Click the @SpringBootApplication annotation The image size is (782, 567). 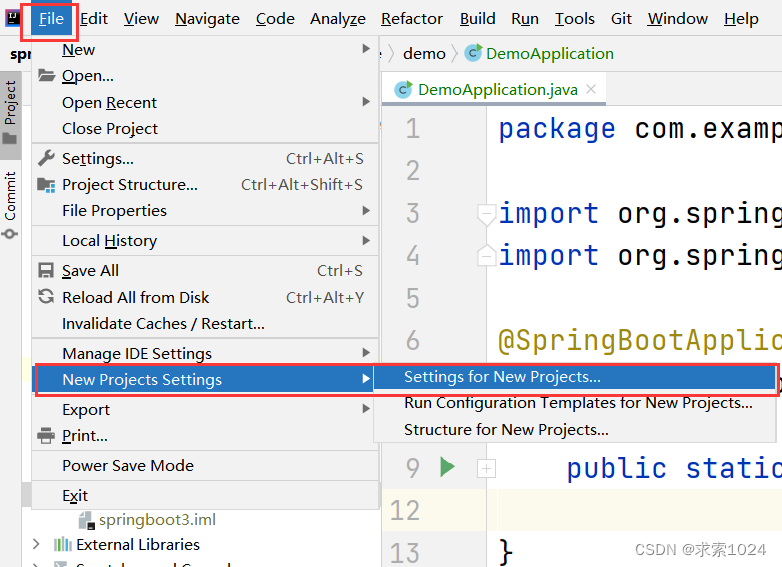pos(639,341)
